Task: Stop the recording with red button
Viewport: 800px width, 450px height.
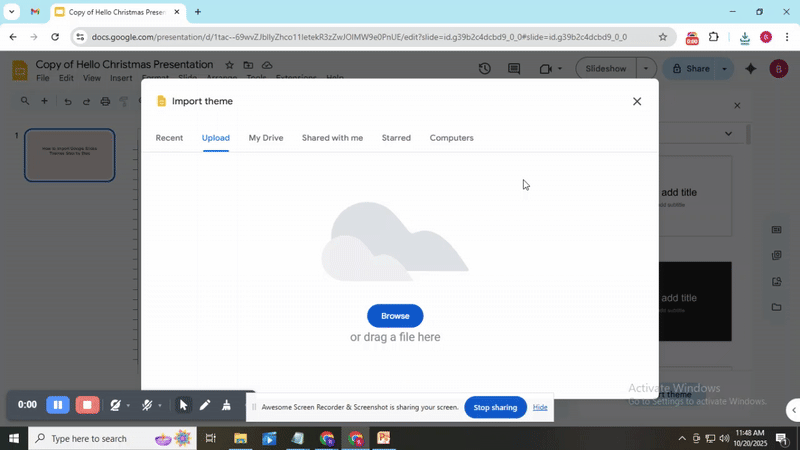Action: click(x=88, y=405)
